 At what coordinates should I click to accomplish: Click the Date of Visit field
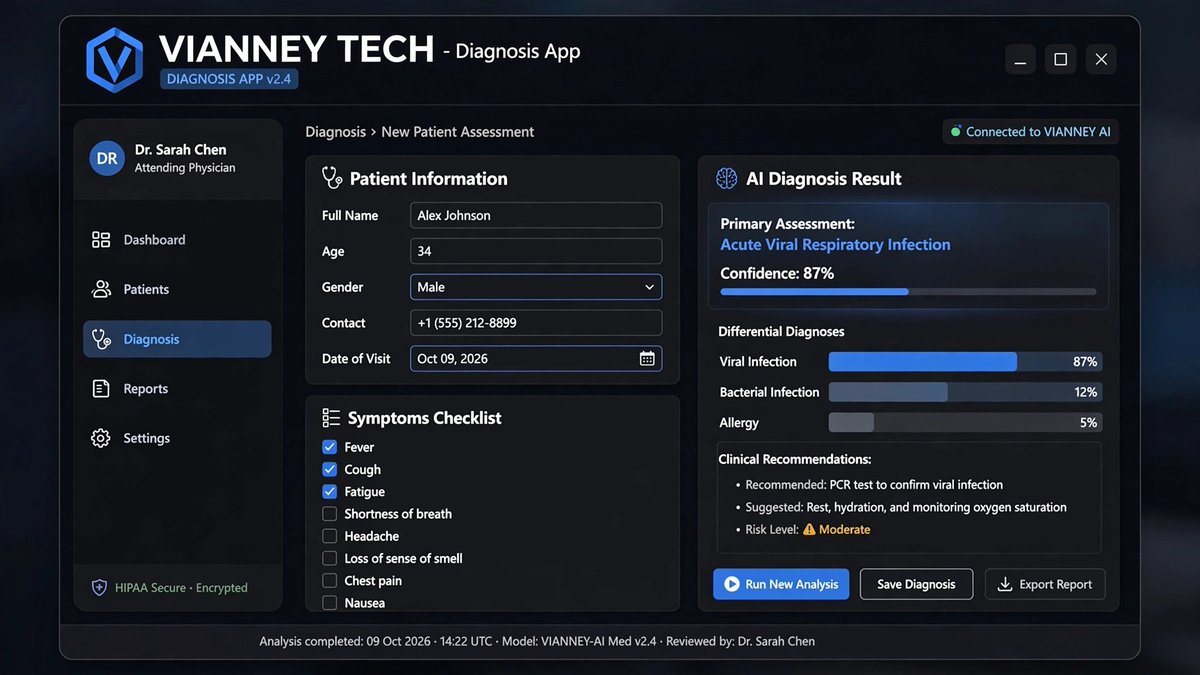pos(536,358)
